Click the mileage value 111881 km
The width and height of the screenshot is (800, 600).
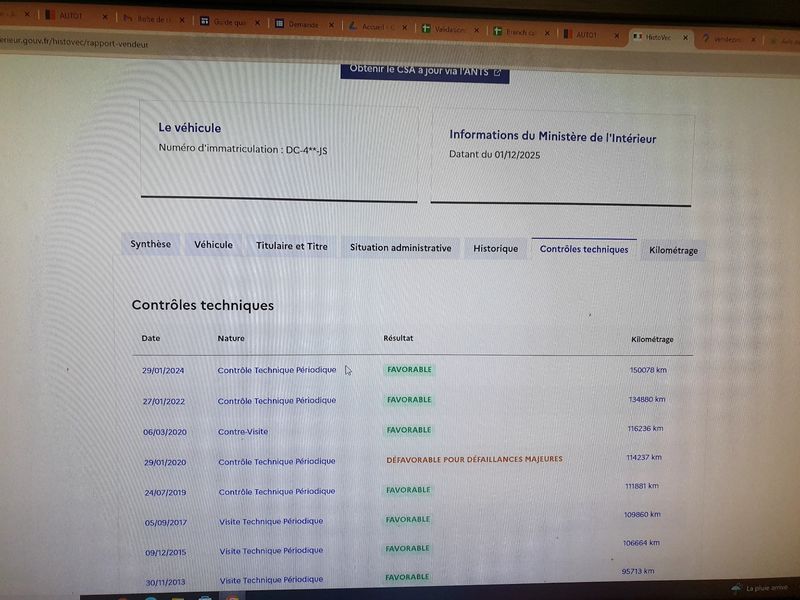pyautogui.click(x=642, y=486)
